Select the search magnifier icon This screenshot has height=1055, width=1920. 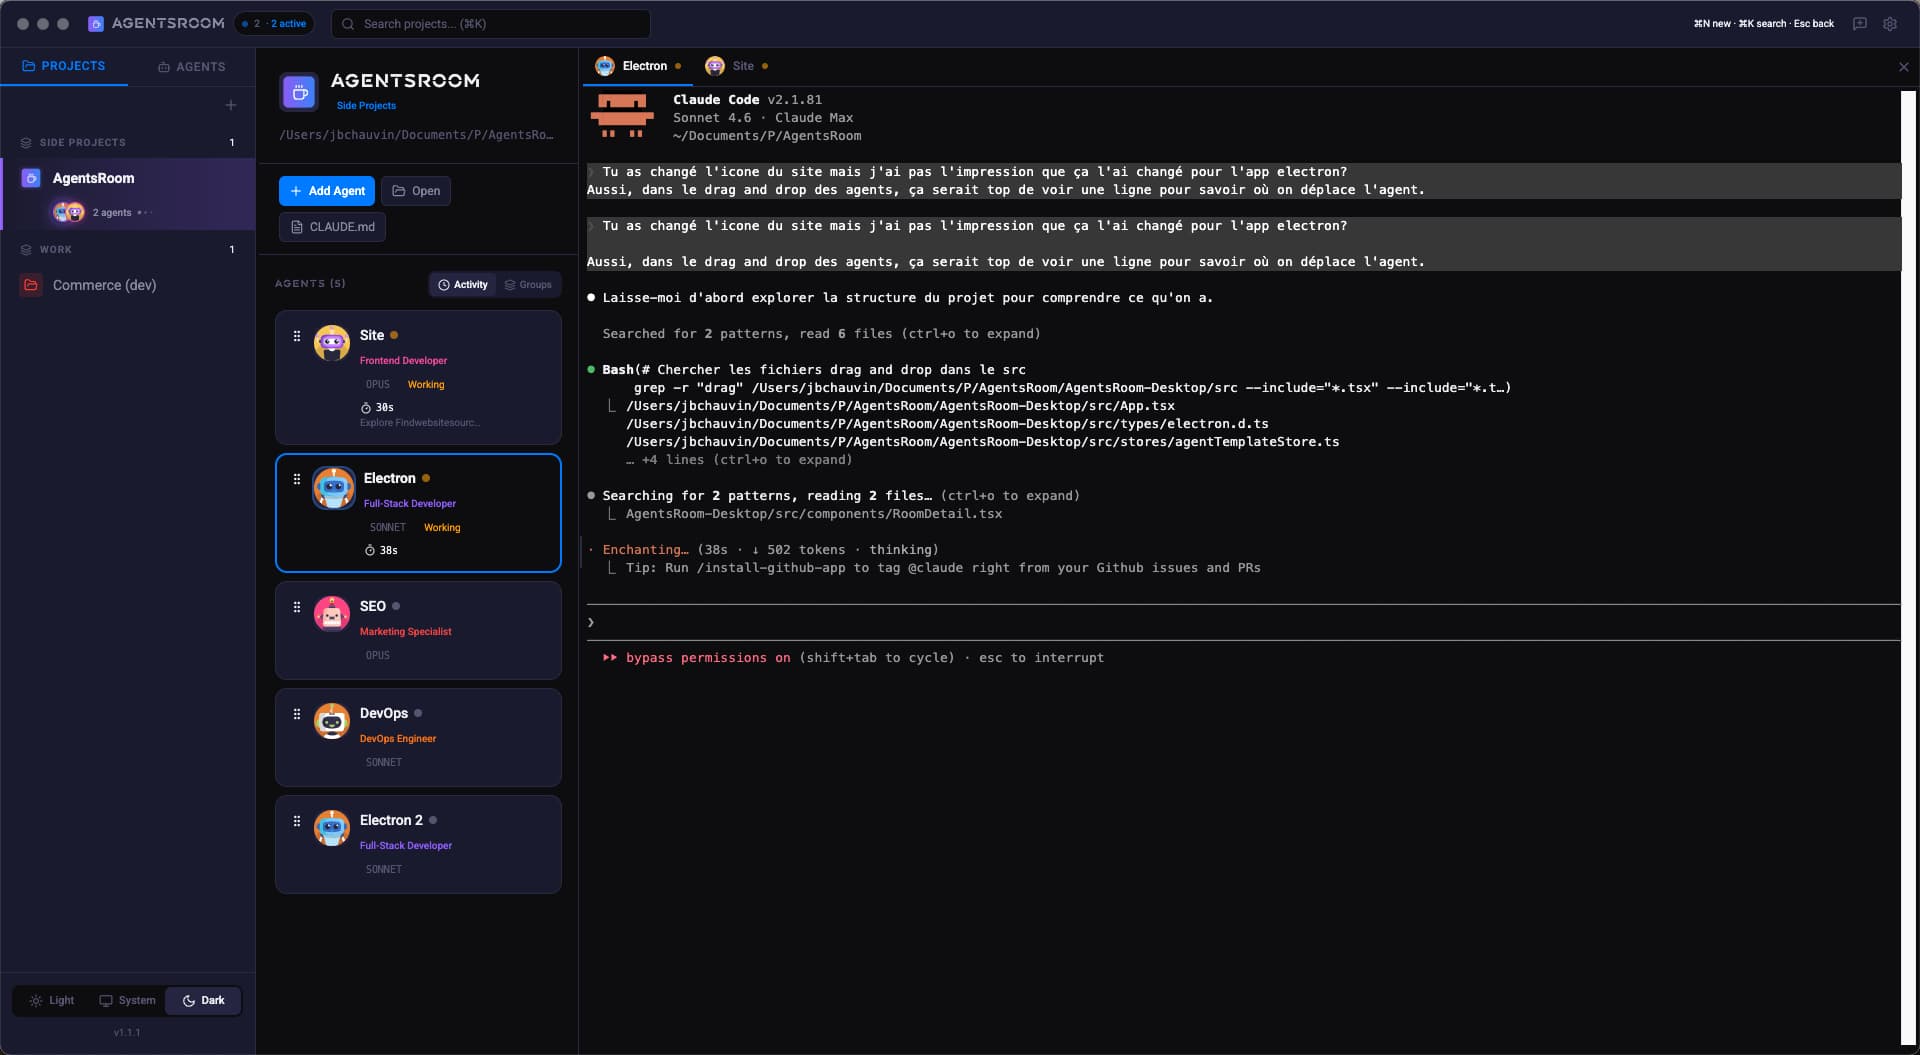click(347, 23)
